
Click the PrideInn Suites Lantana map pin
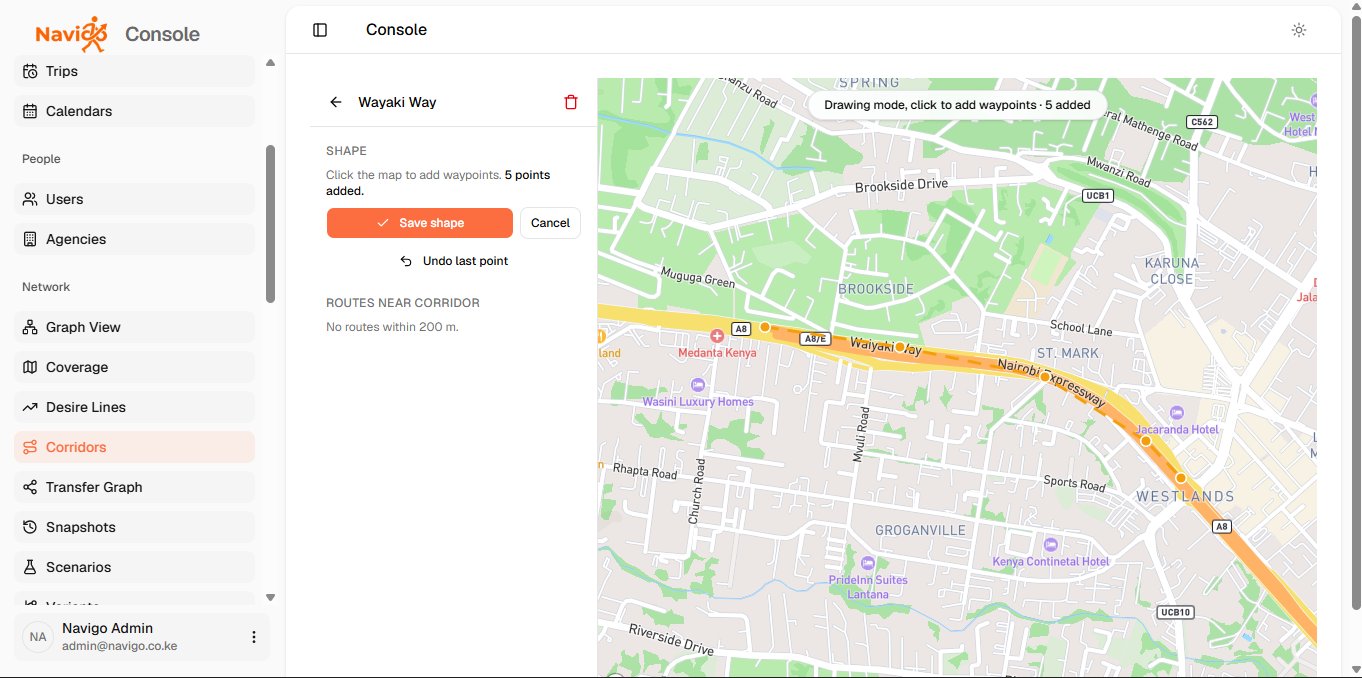(868, 564)
